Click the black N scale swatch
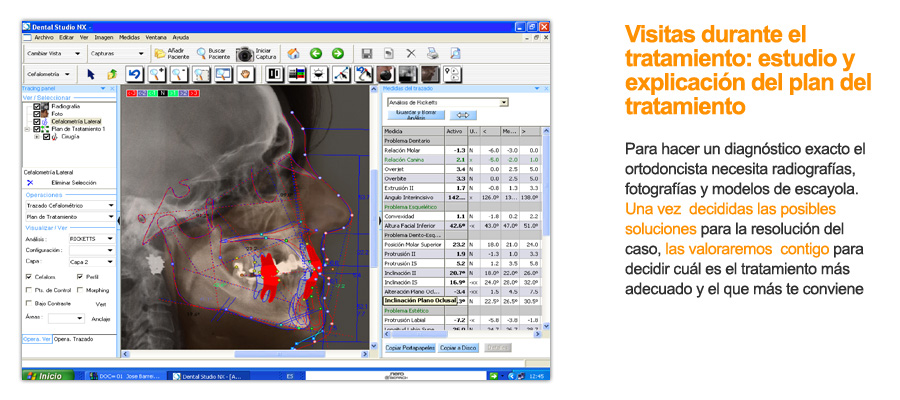The width and height of the screenshot is (900, 400). tap(162, 93)
